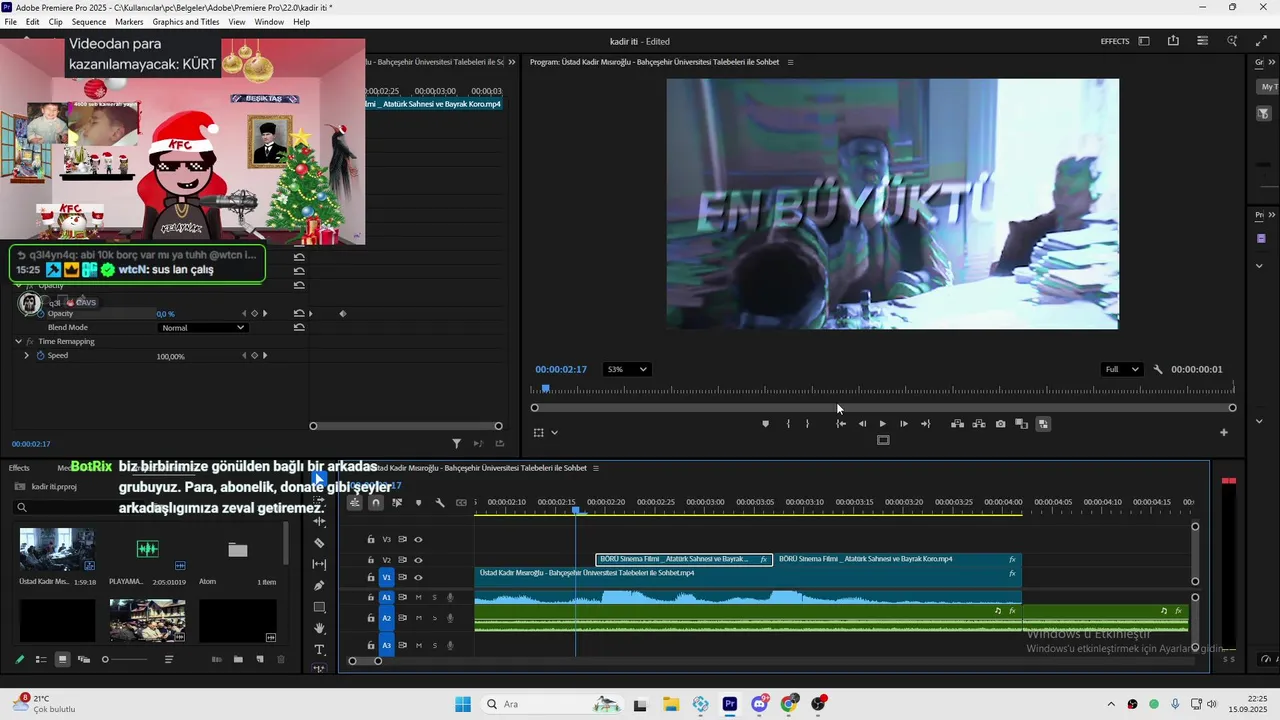Add a marker in the timeline header

(x=418, y=503)
